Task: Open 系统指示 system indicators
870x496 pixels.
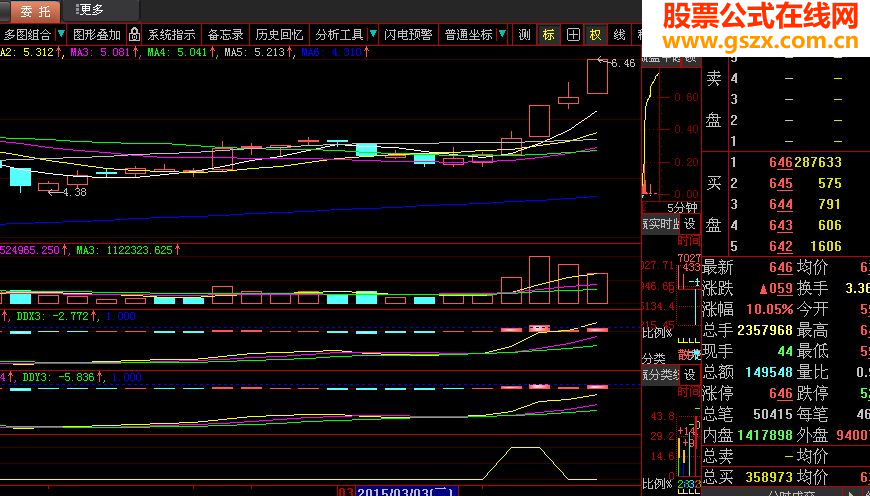Action: pos(171,35)
